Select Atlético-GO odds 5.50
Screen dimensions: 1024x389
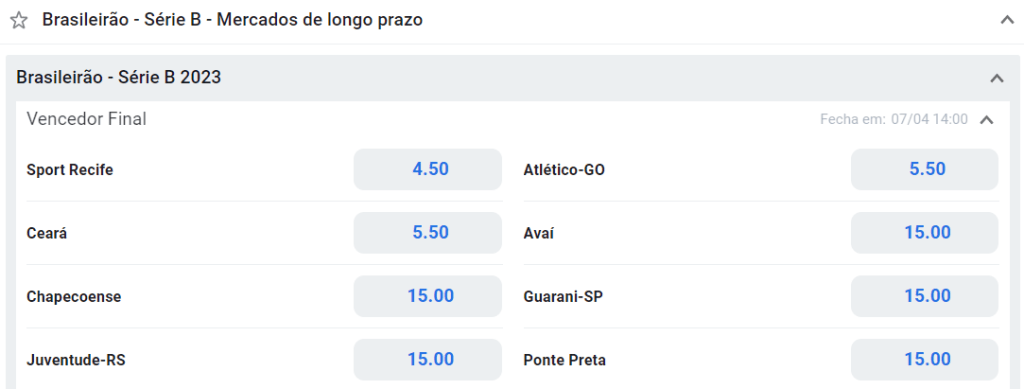tap(924, 170)
